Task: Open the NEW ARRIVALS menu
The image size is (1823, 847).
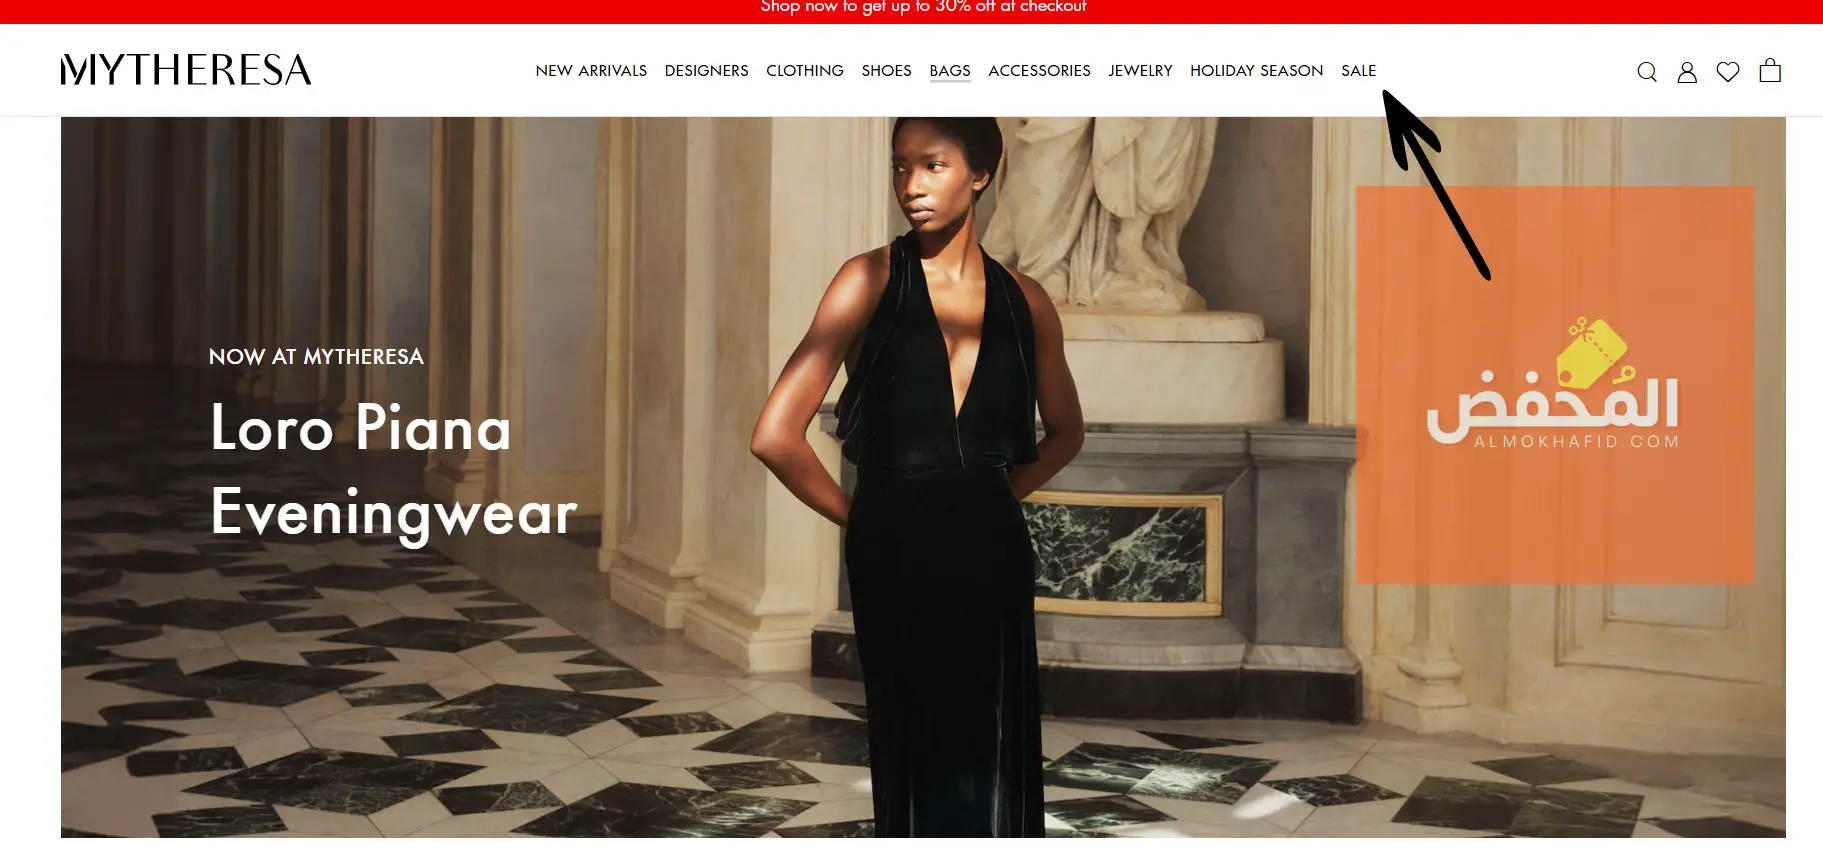Action: point(591,71)
